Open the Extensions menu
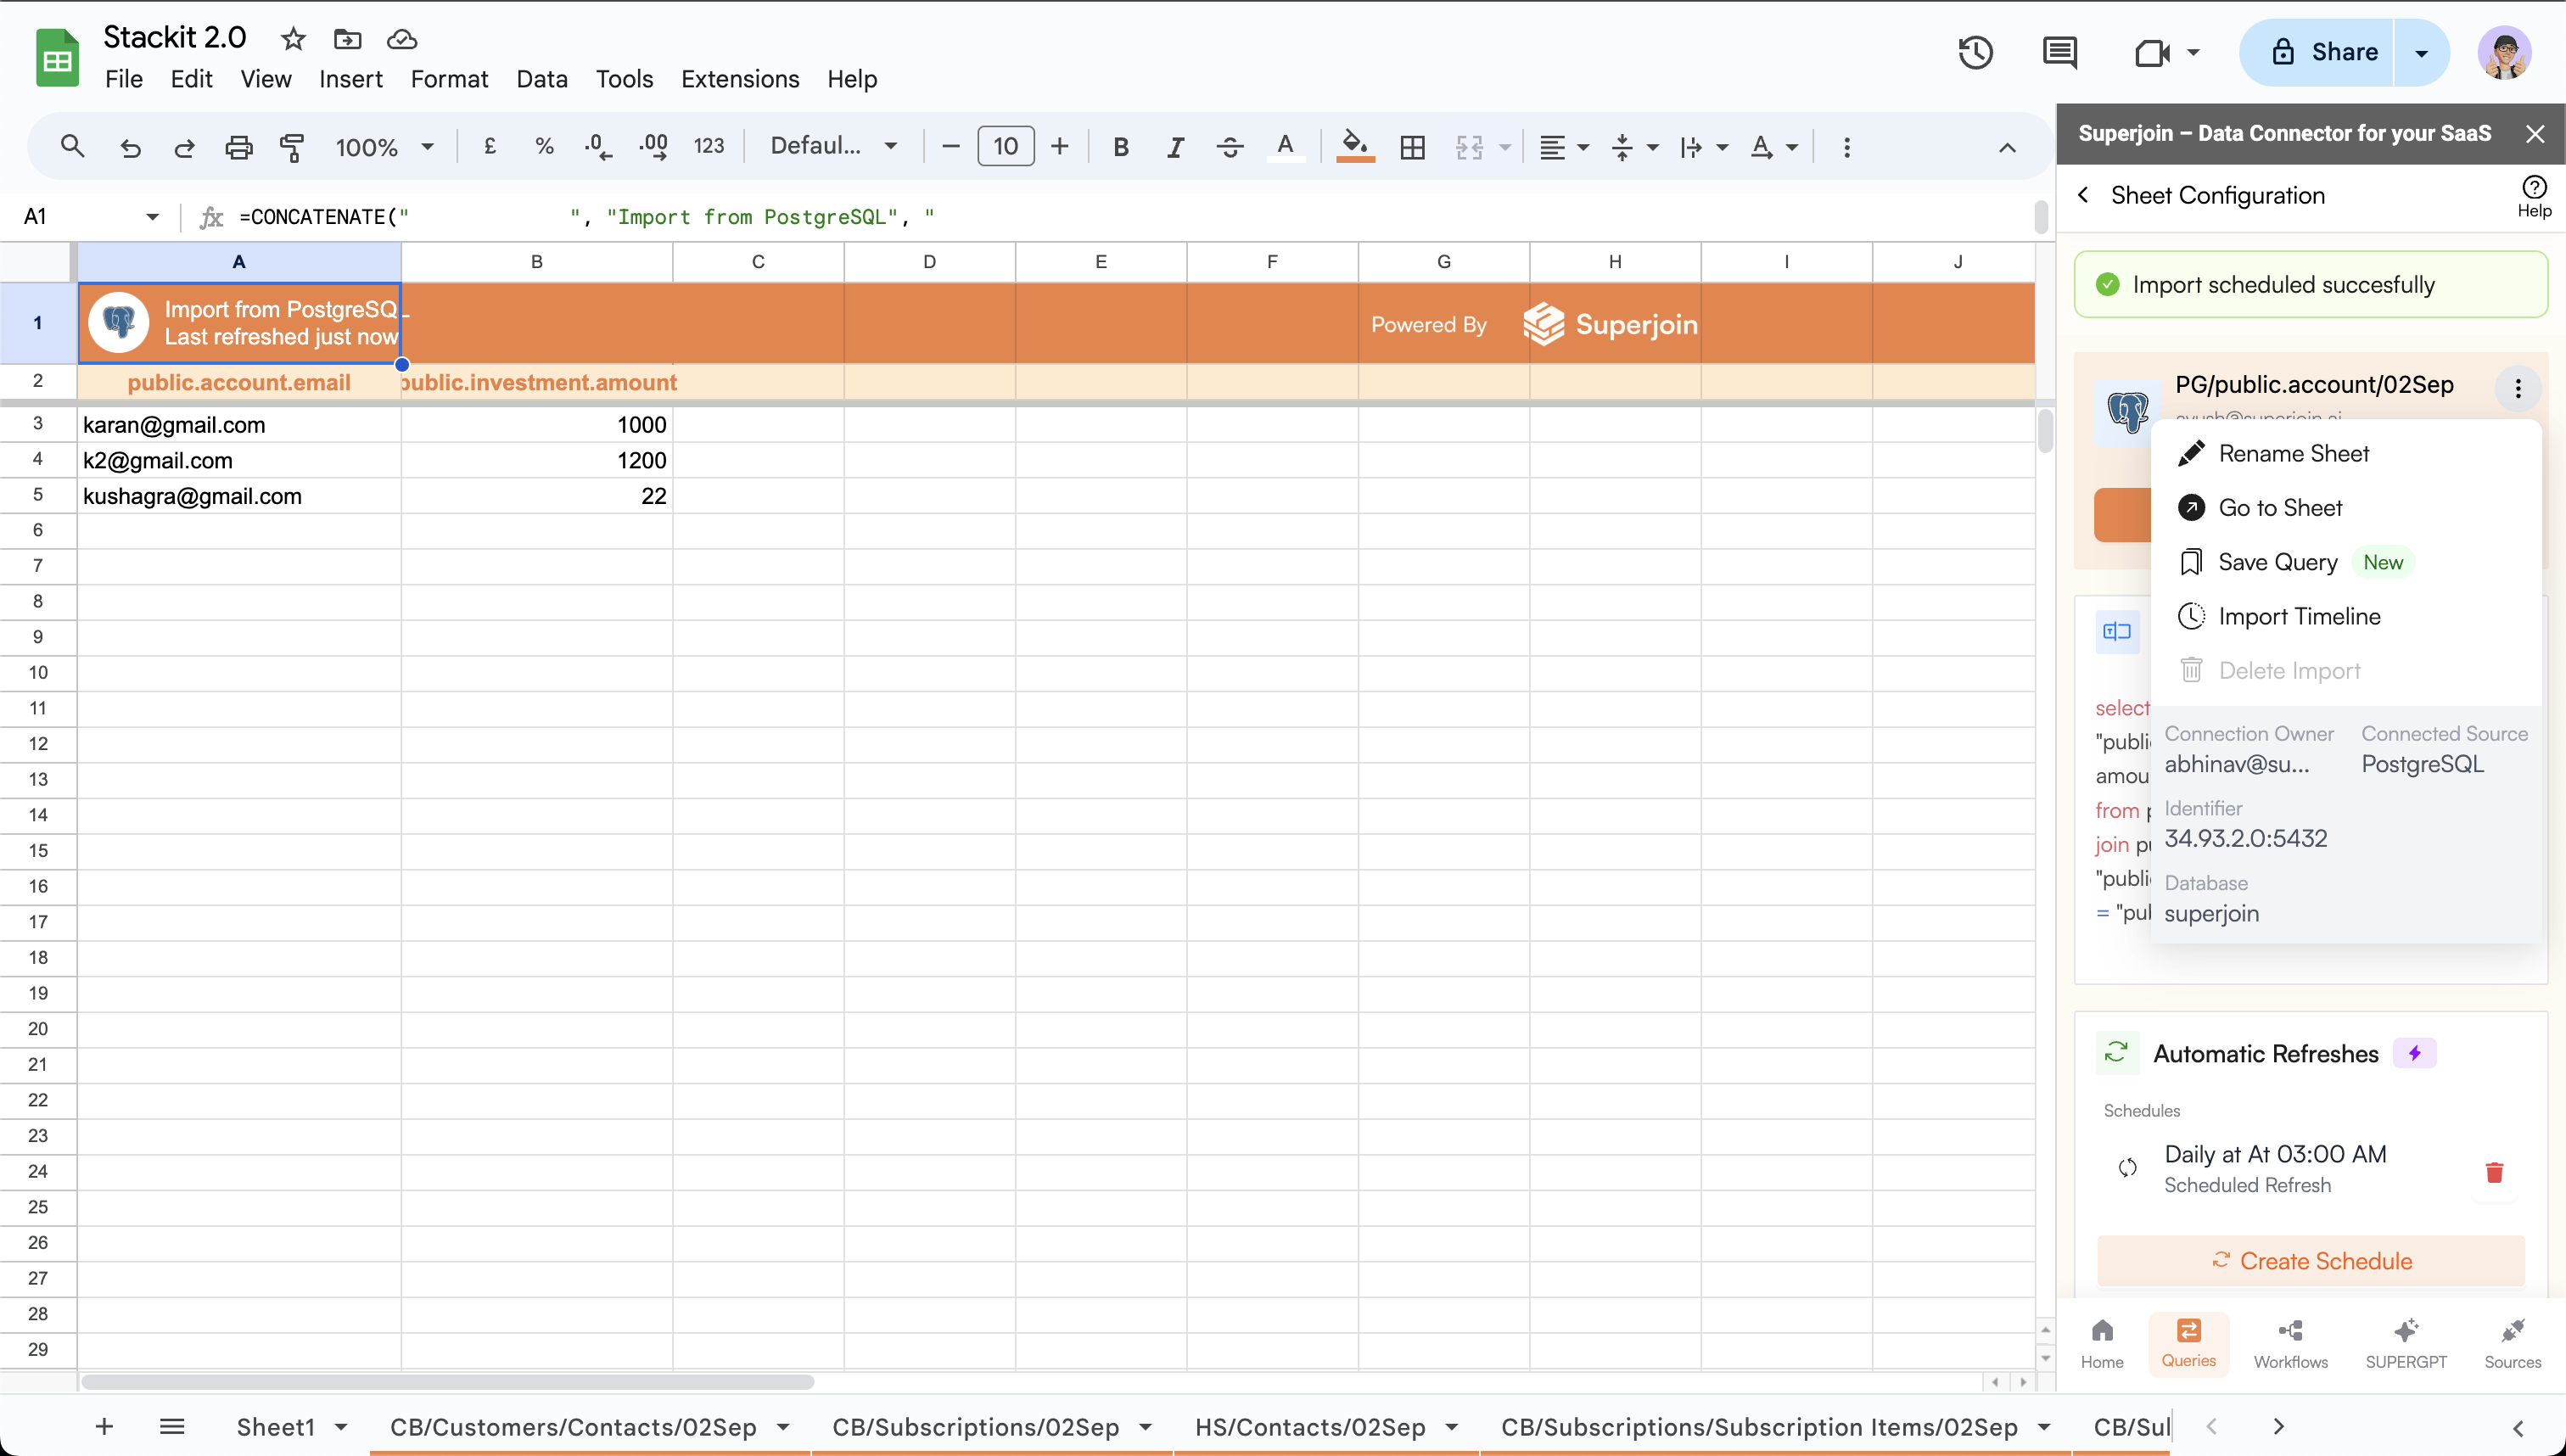The image size is (2566, 1456). (739, 79)
